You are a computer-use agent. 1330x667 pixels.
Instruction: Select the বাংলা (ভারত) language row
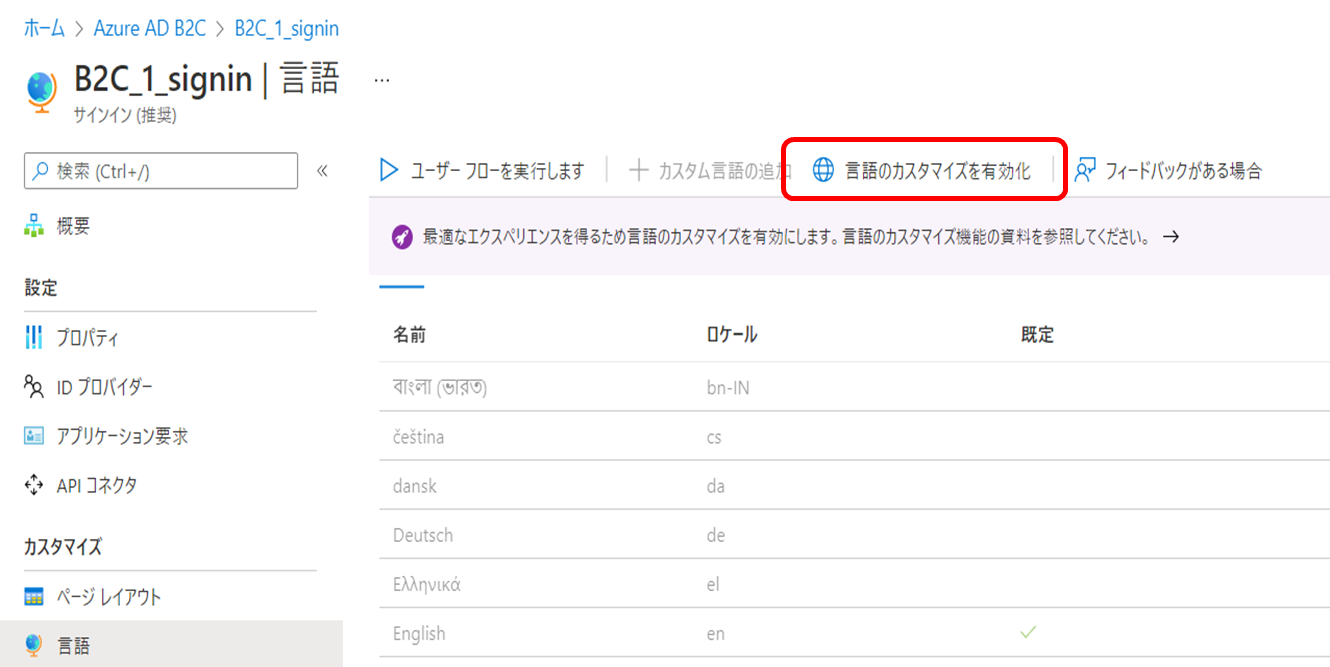pyautogui.click(x=855, y=387)
